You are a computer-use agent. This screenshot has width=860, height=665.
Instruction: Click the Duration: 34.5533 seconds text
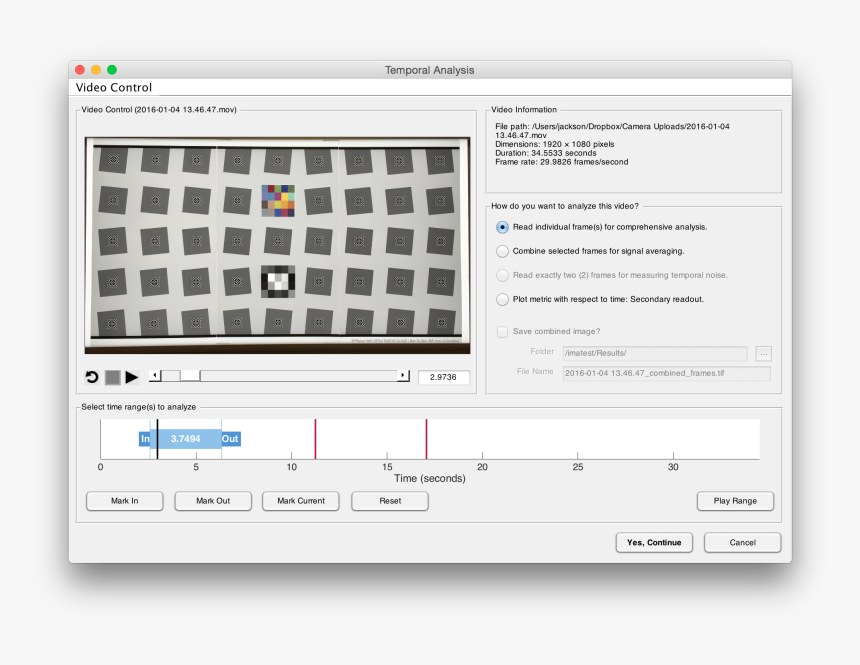tap(546, 153)
